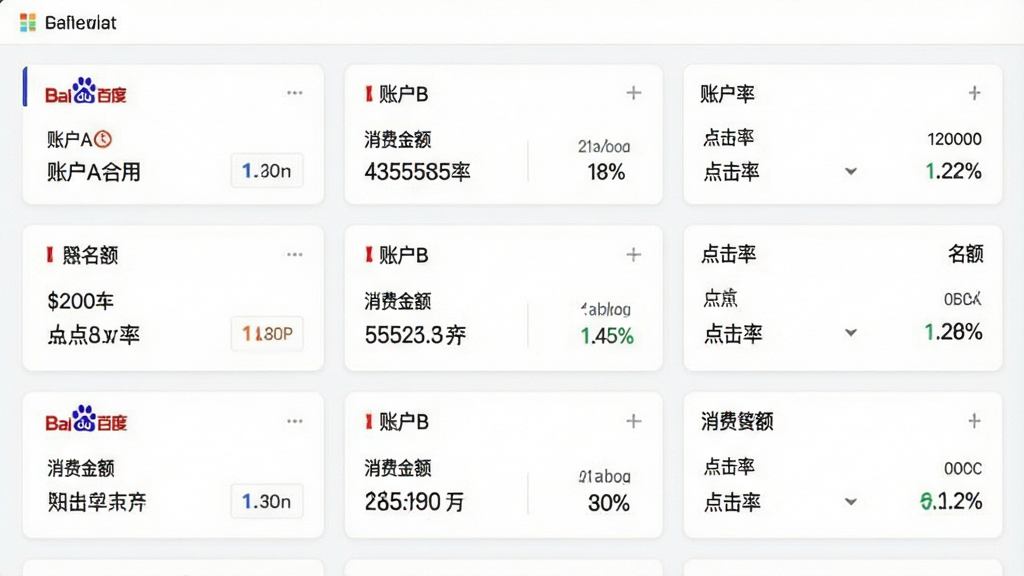1024x576 pixels.
Task: Click the Baidu logo on top card
Action: (86, 91)
